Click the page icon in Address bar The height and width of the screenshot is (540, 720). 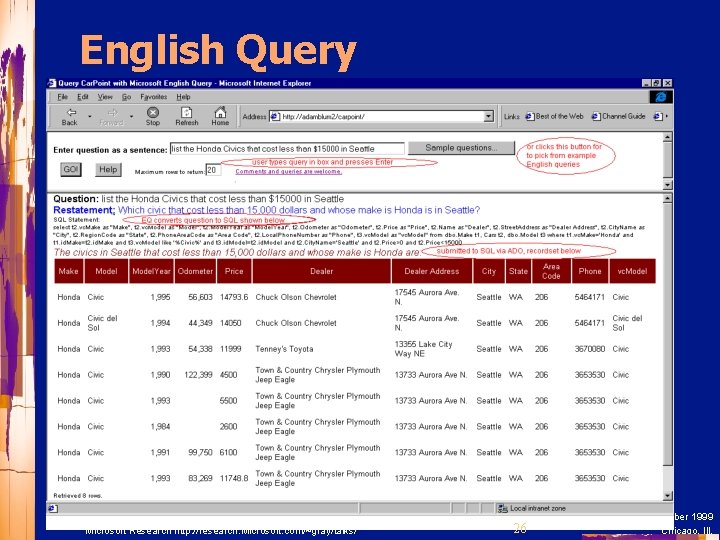[275, 117]
